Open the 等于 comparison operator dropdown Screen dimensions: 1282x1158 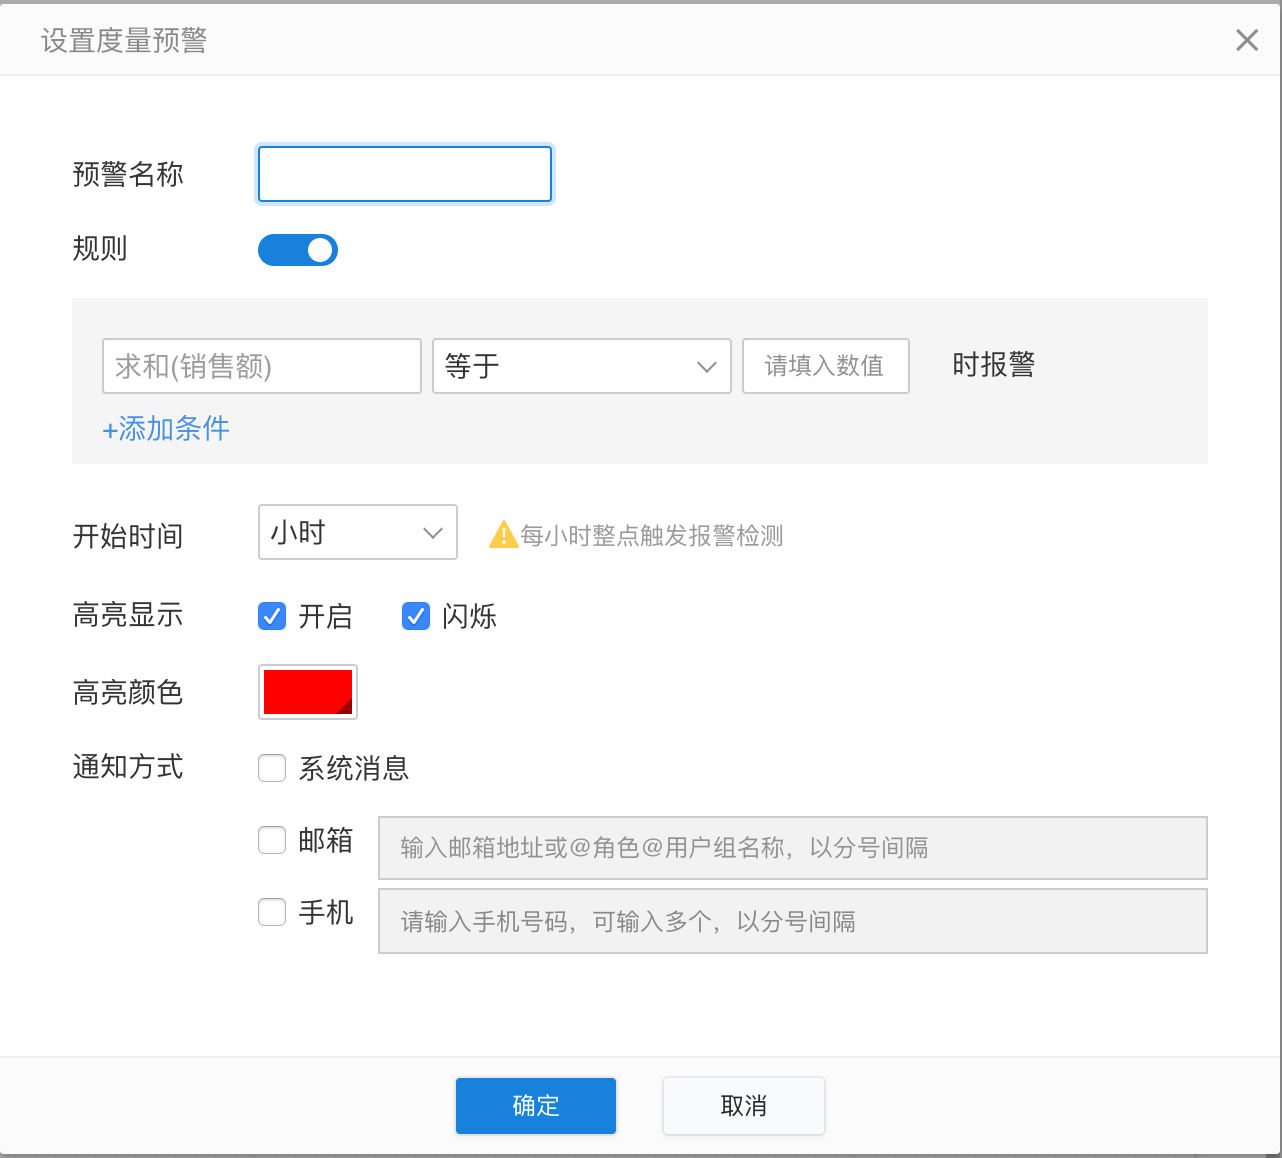[581, 366]
